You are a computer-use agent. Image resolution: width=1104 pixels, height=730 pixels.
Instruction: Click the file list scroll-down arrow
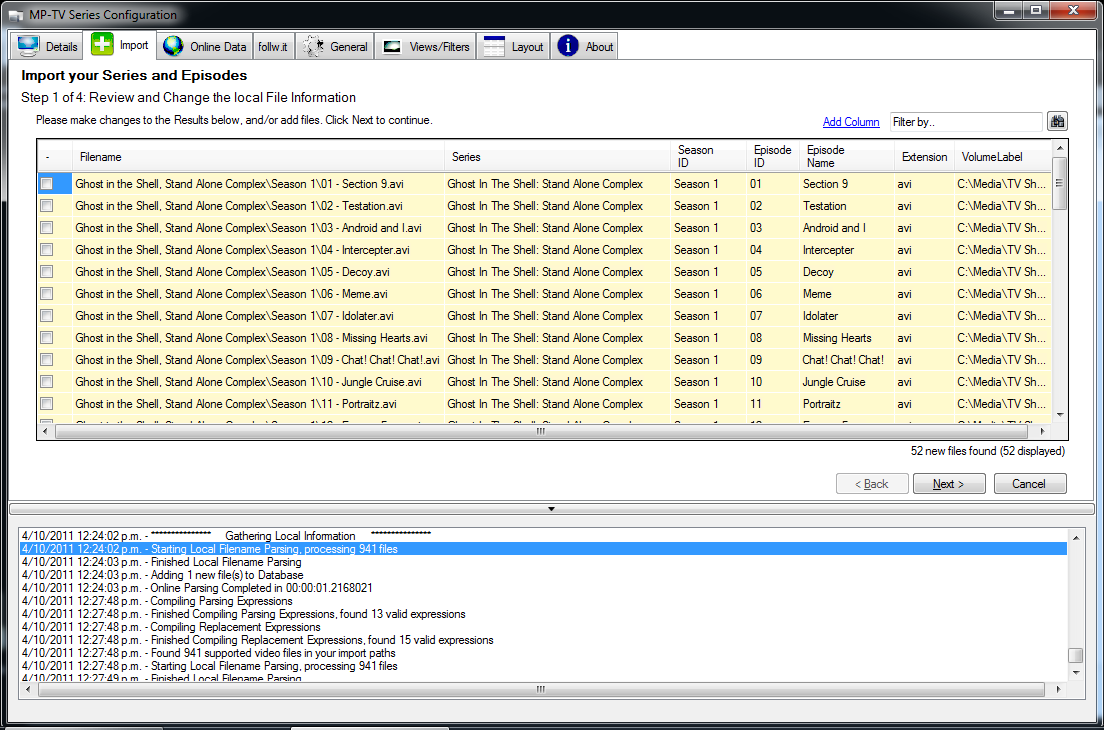point(1060,415)
